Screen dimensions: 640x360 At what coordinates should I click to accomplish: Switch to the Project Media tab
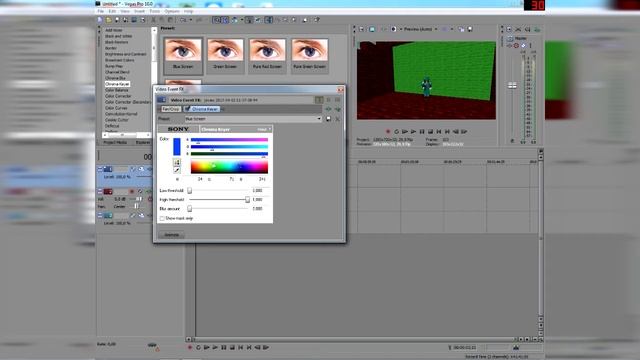pos(115,142)
